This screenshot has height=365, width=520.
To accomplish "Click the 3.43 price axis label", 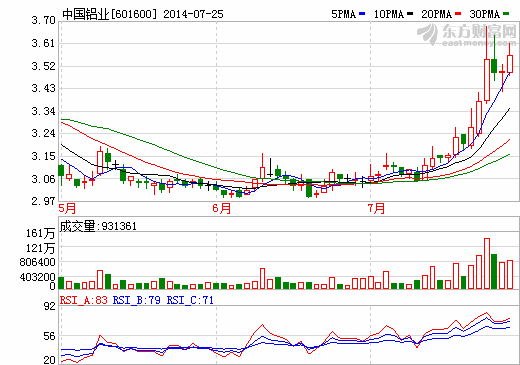I will (43, 88).
